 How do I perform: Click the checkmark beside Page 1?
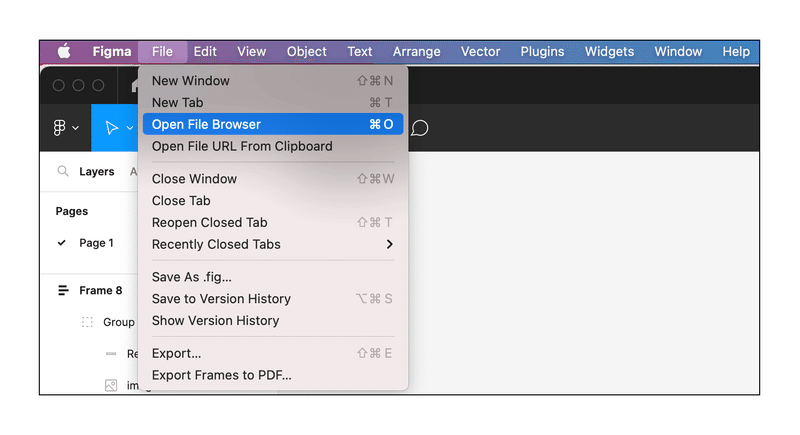pos(62,243)
